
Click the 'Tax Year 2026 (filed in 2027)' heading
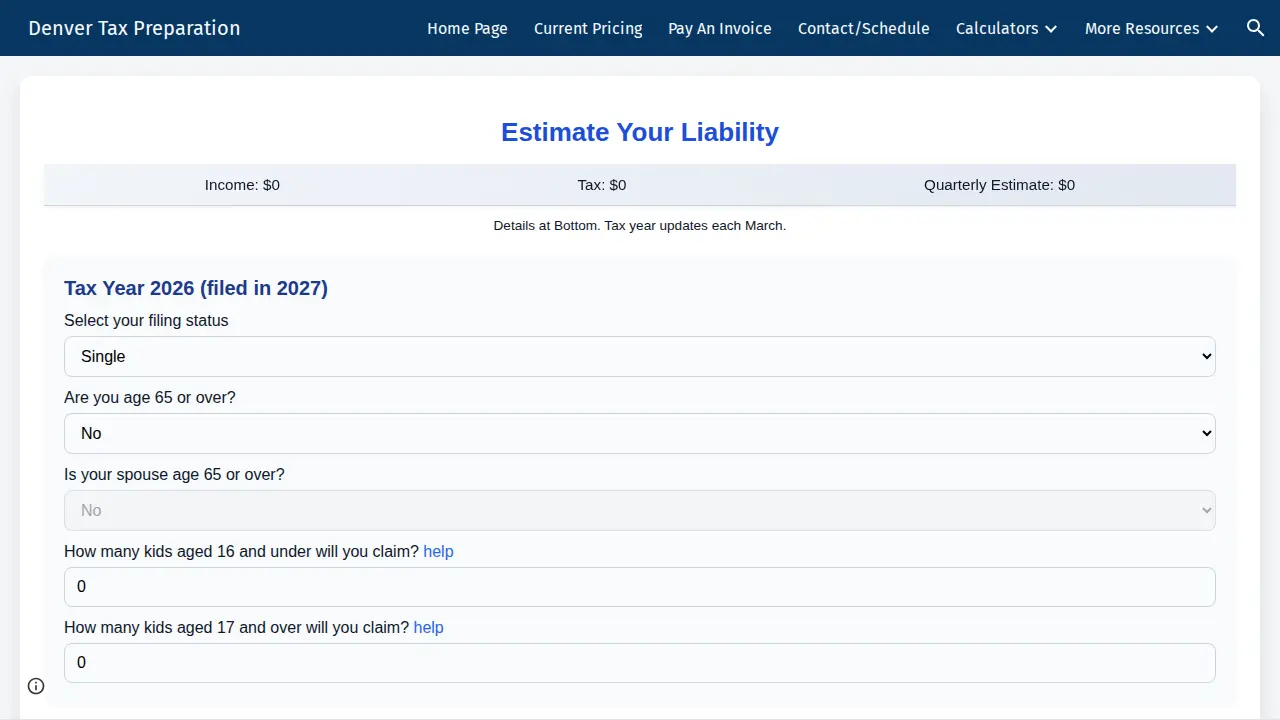coord(196,288)
